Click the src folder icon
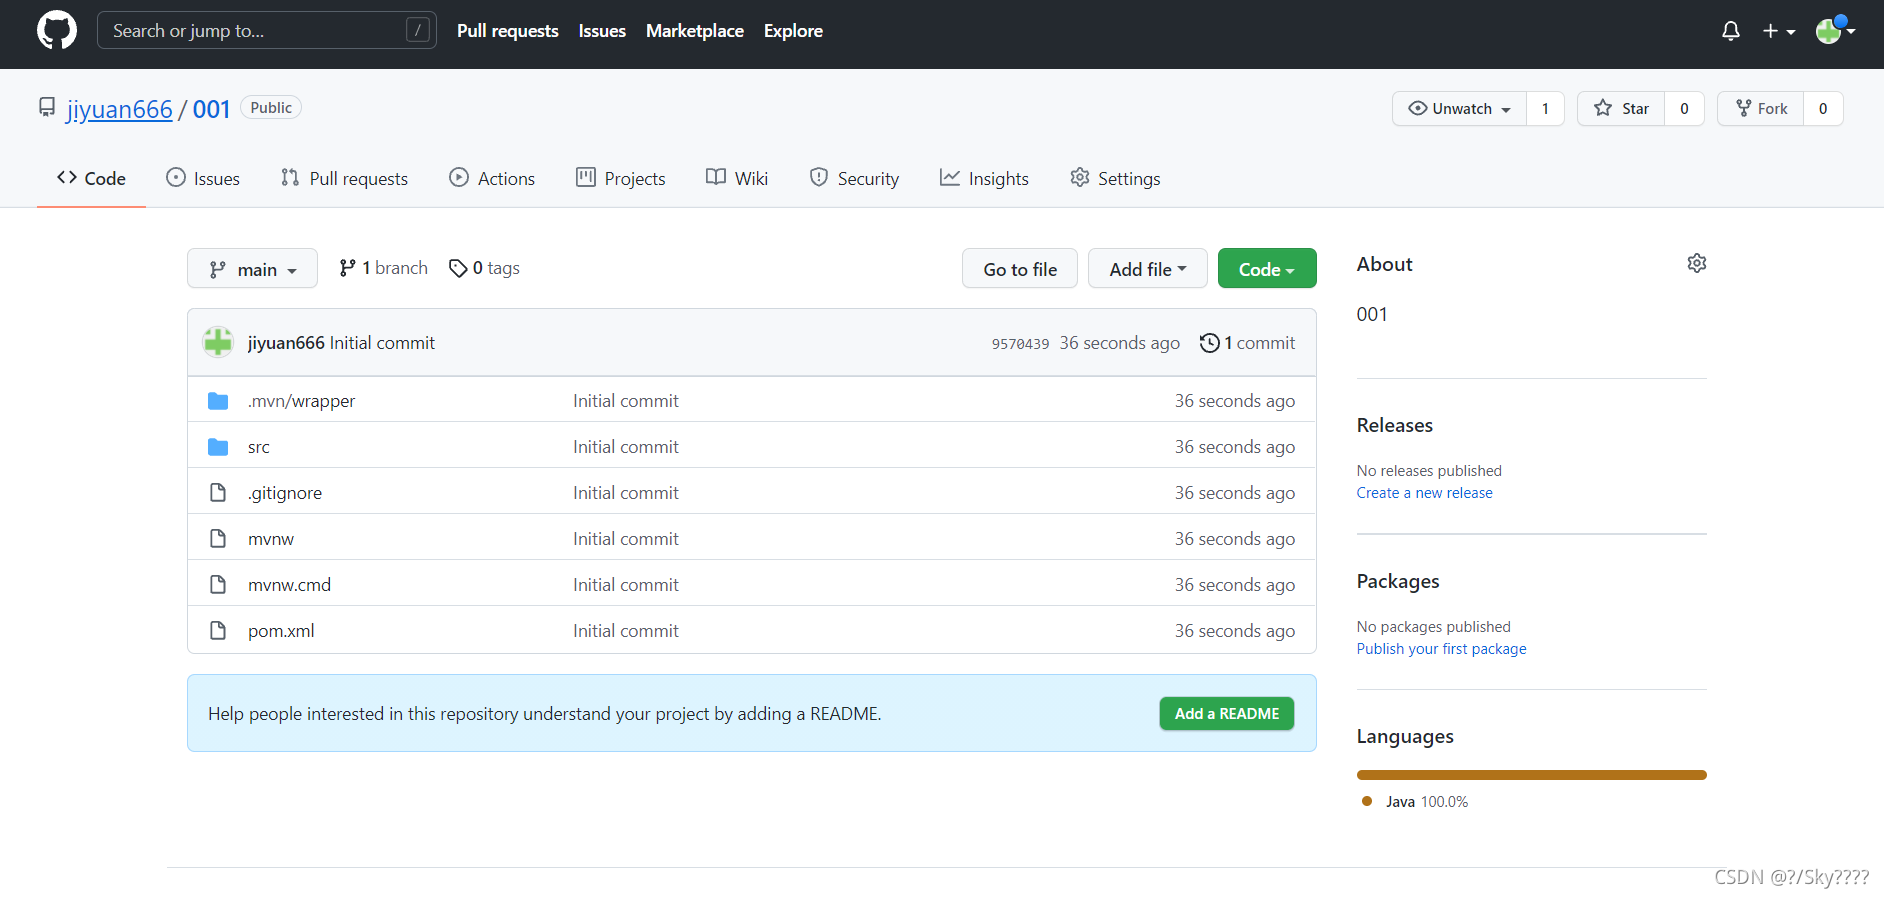This screenshot has width=1884, height=898. pyautogui.click(x=218, y=447)
